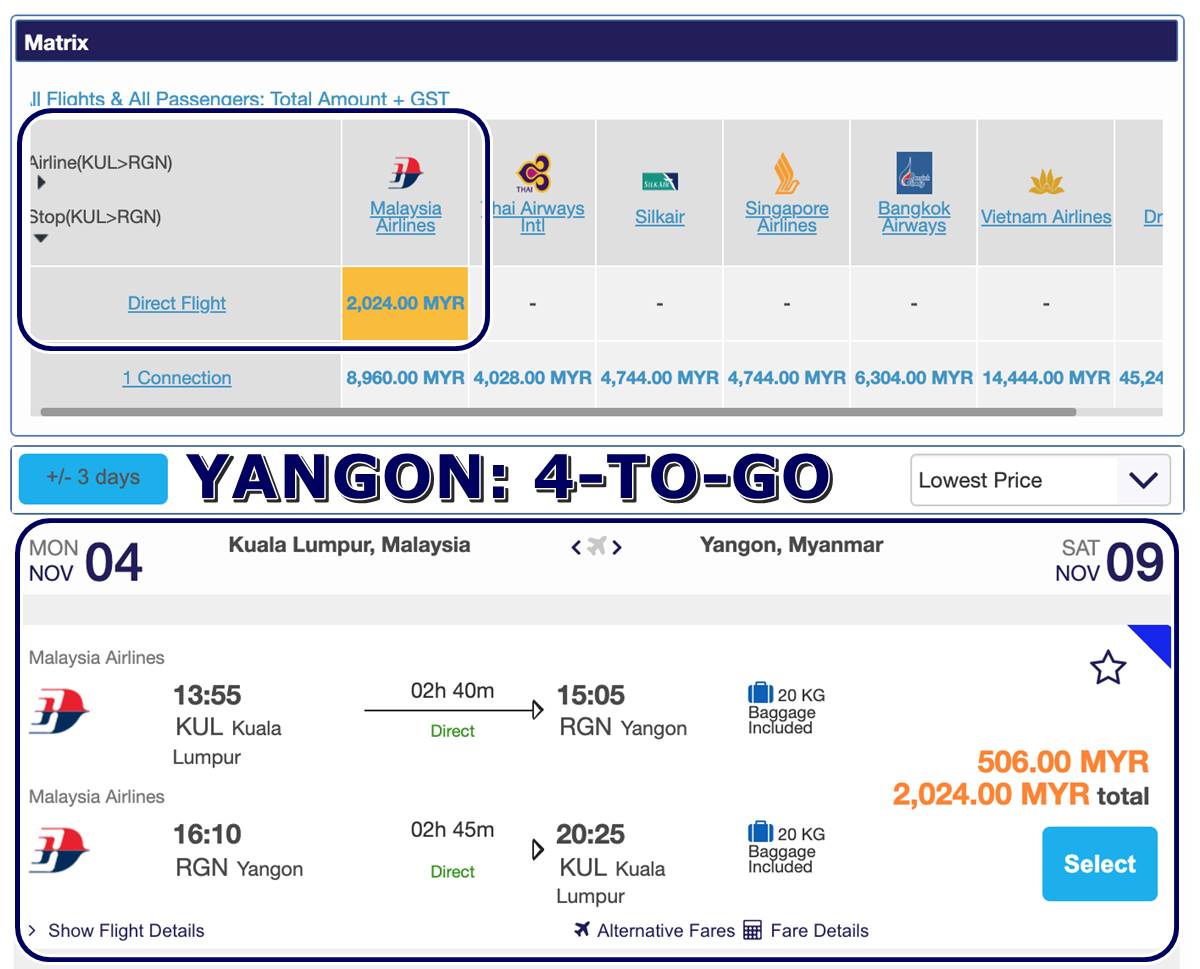Click the baggage icon for the 16:10 flight
Screen dimensions: 1200x969
(x=761, y=832)
